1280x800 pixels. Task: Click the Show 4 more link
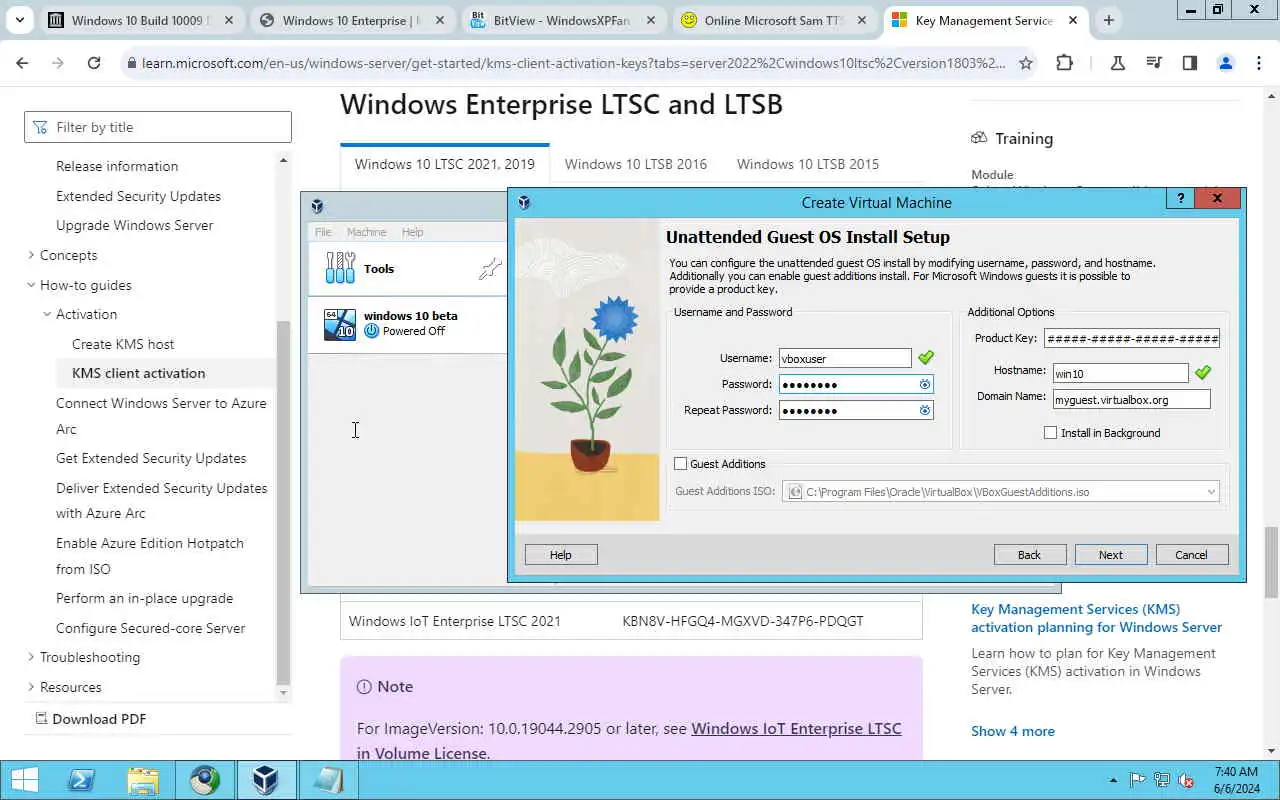coord(1013,731)
